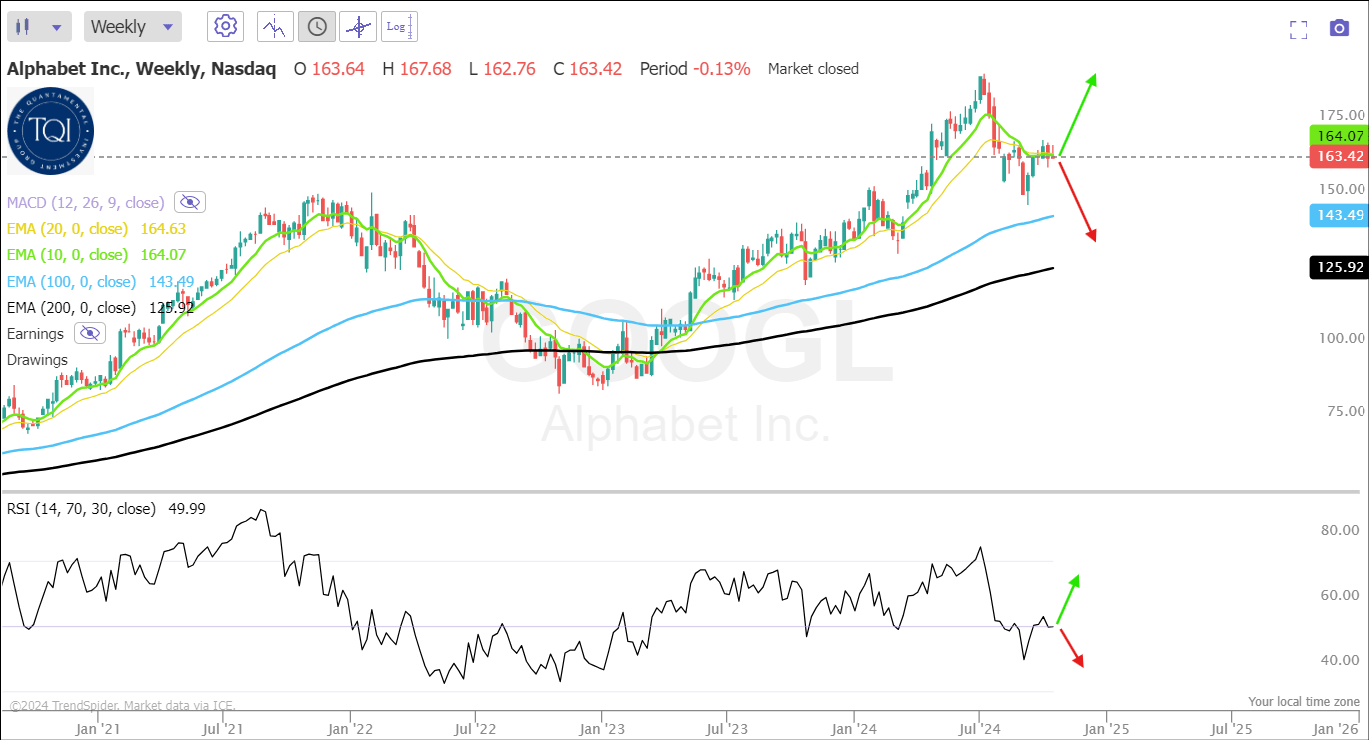This screenshot has width=1369, height=740.
Task: Click Your local time zone text
Action: pos(1303,702)
